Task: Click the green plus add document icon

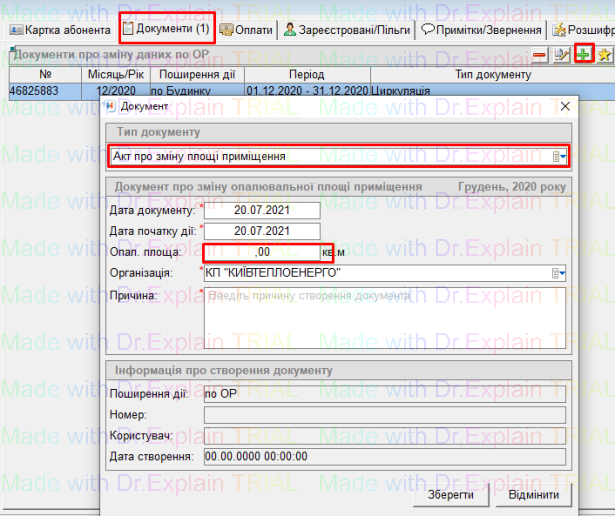Action: 582,53
